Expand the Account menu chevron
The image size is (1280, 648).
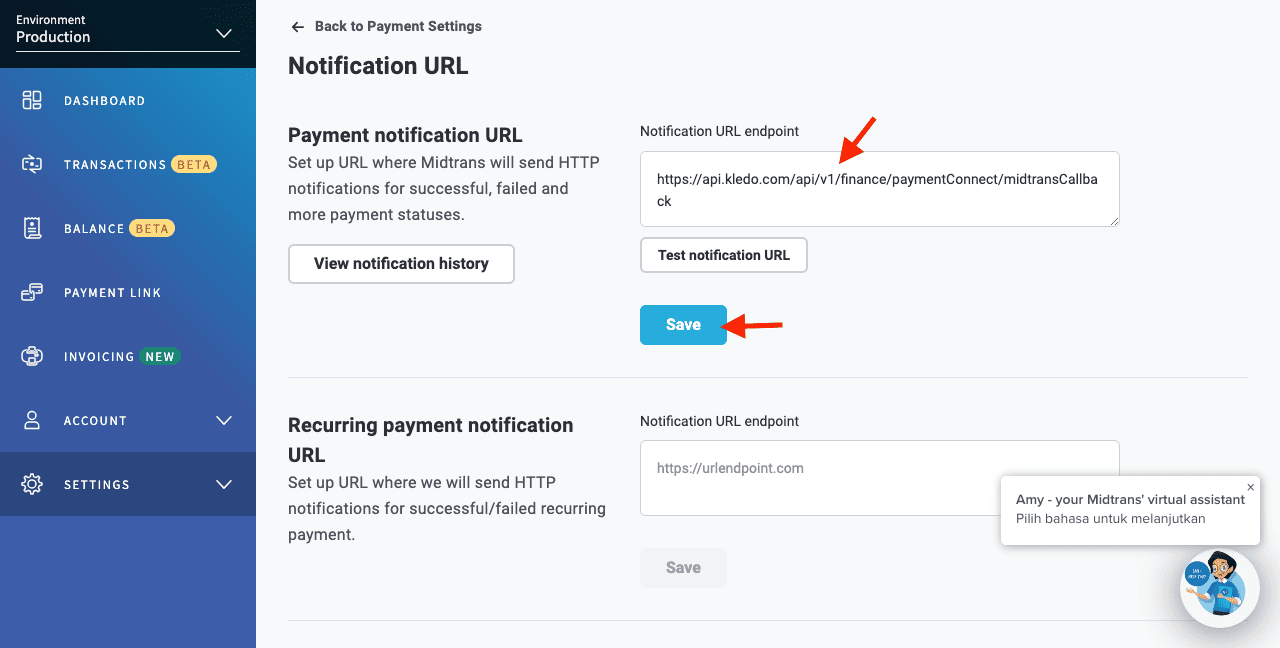(x=224, y=420)
